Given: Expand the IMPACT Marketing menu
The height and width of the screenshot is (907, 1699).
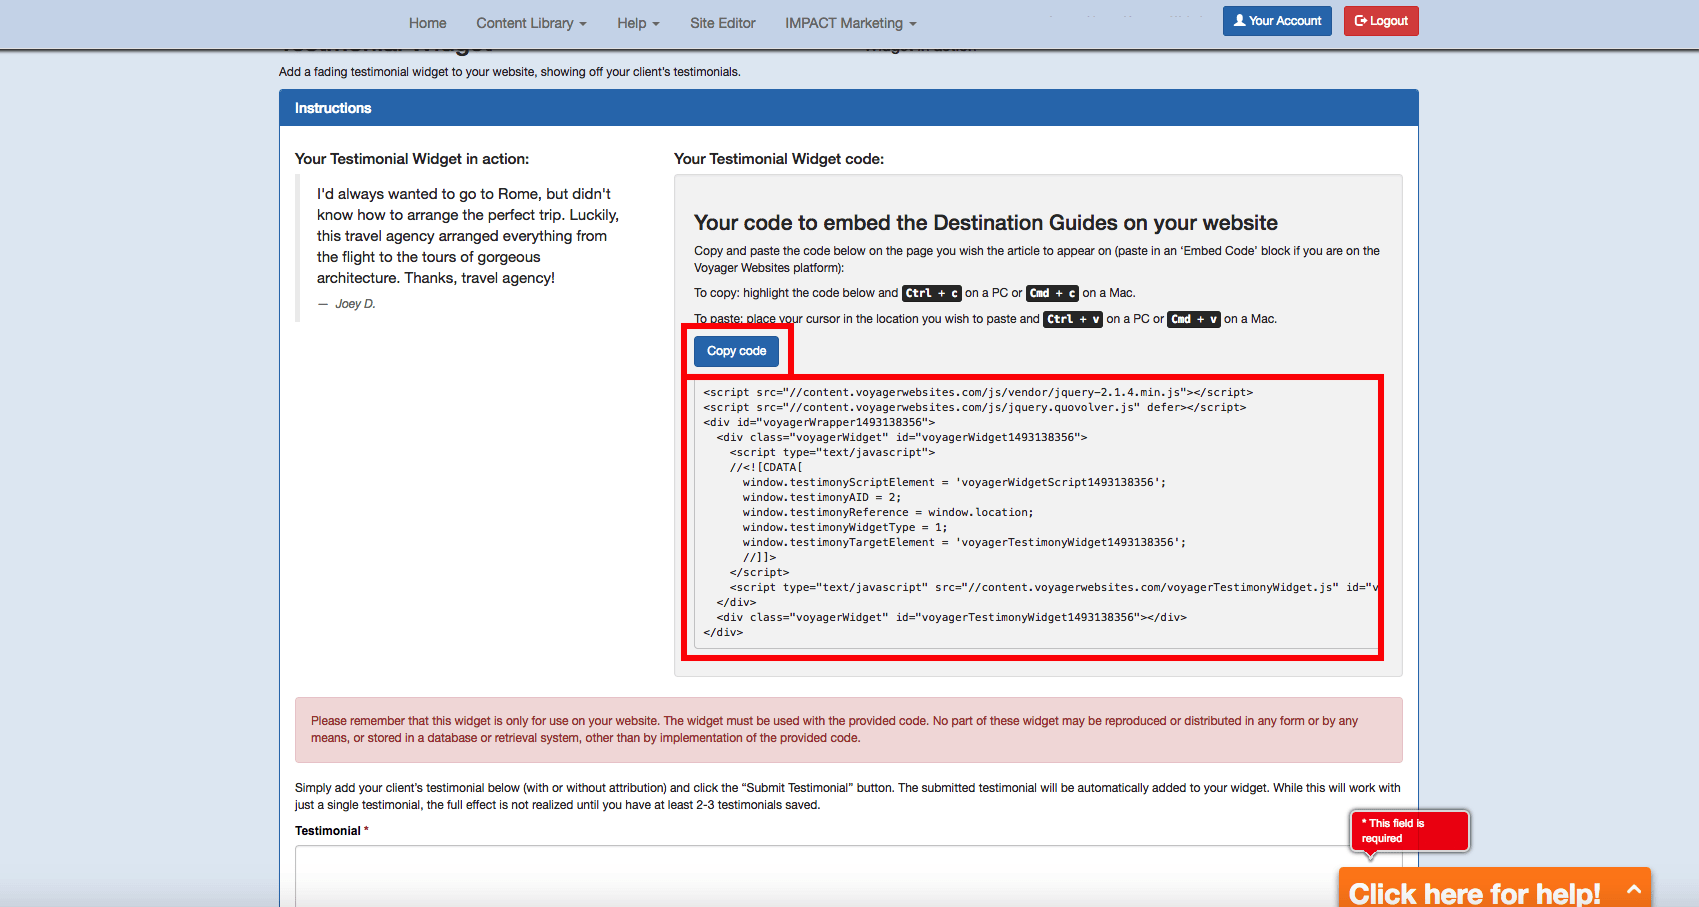Looking at the screenshot, I should [850, 23].
